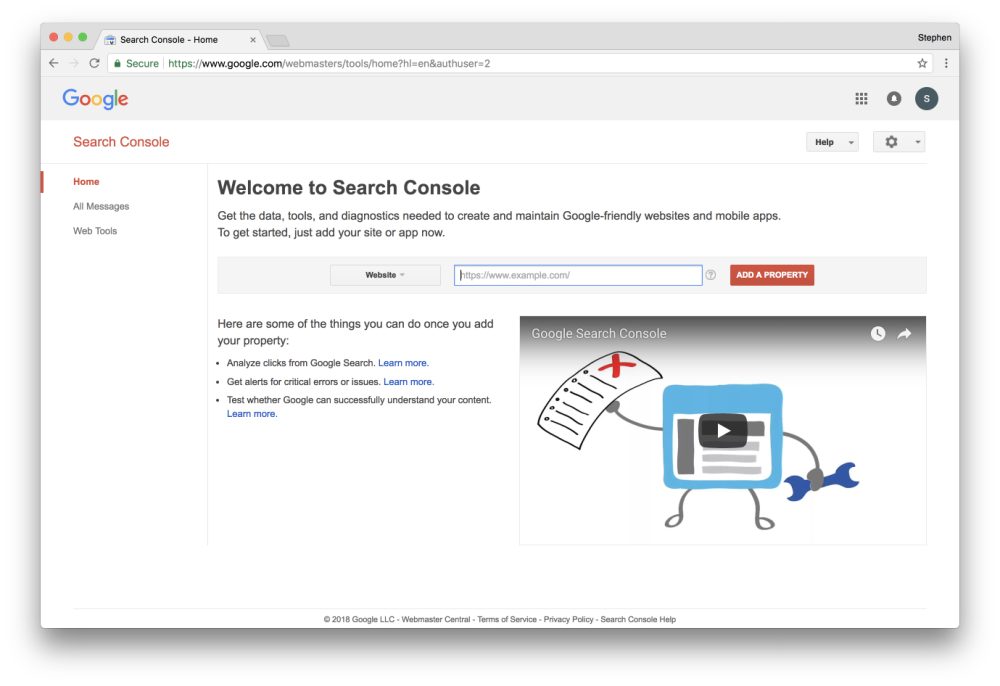Bookmark this page with the star icon

[x=922, y=63]
